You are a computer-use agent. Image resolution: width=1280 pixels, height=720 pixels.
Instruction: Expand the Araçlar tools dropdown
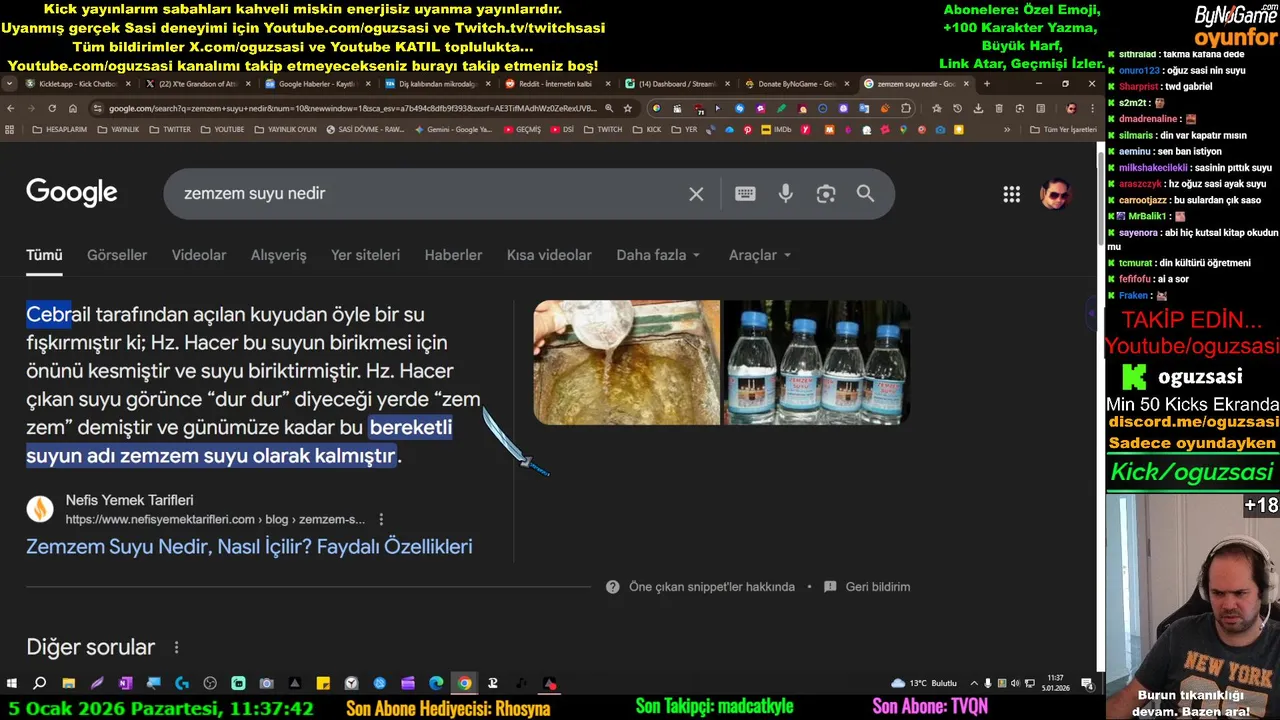point(760,255)
